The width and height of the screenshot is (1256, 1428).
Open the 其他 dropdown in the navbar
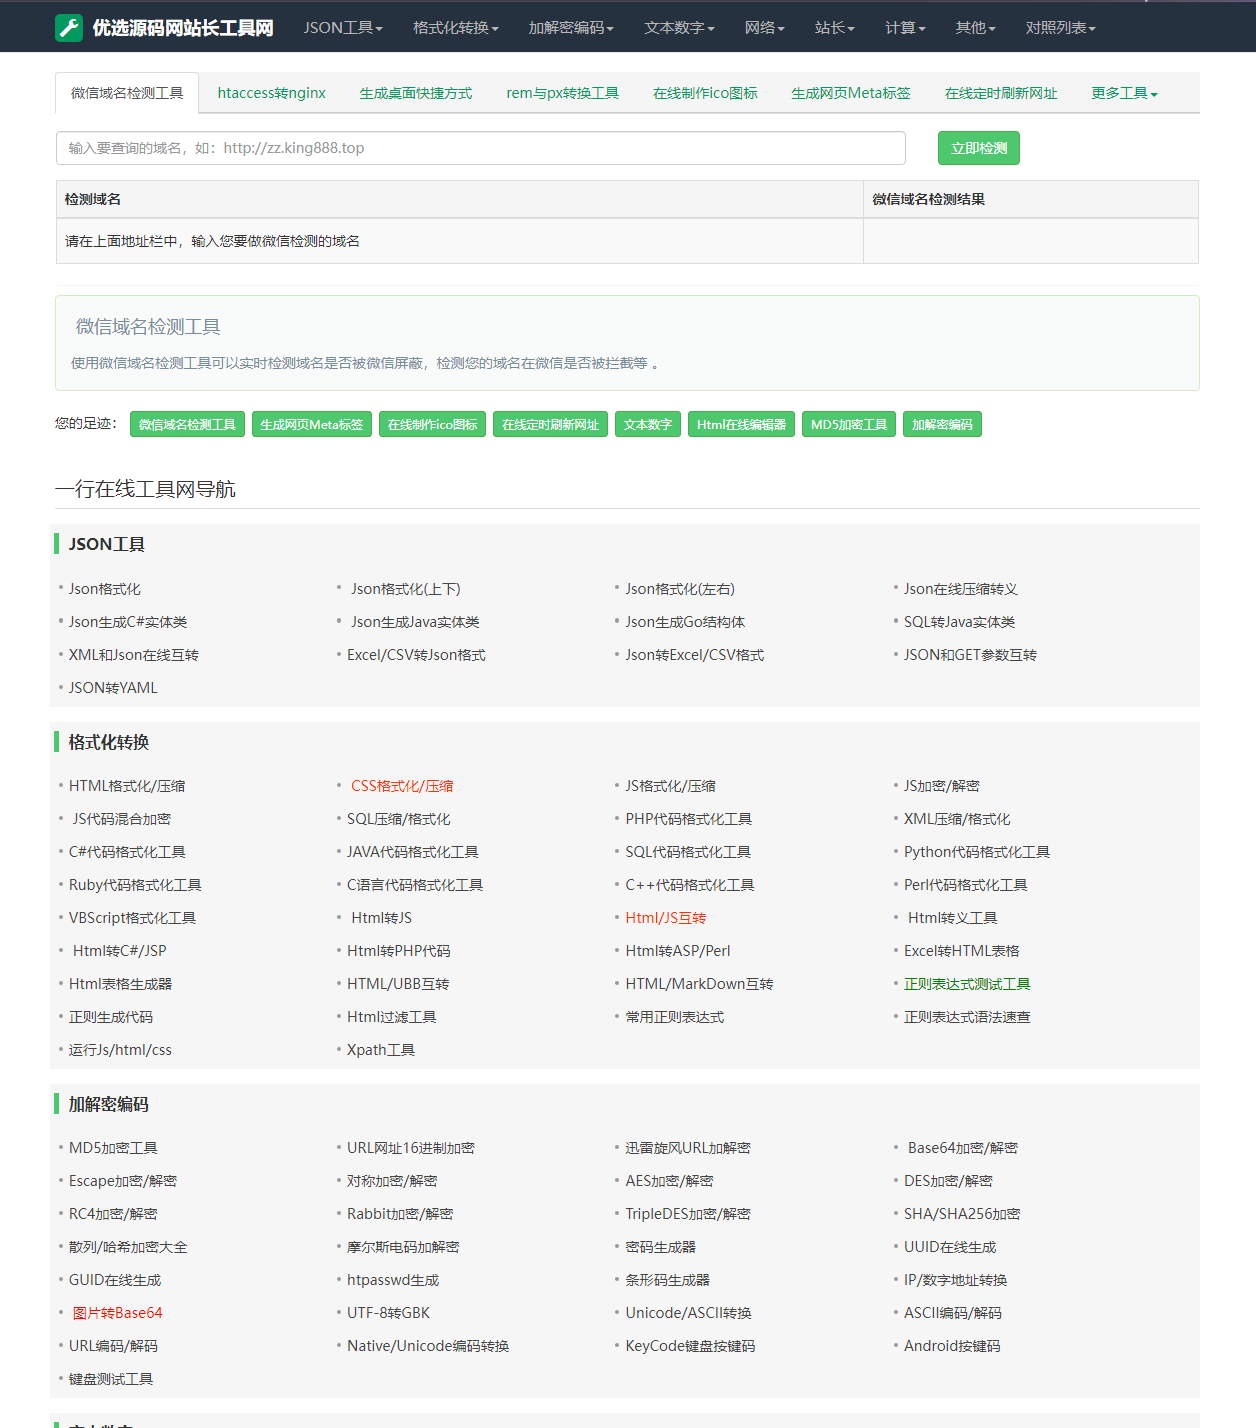(x=973, y=27)
